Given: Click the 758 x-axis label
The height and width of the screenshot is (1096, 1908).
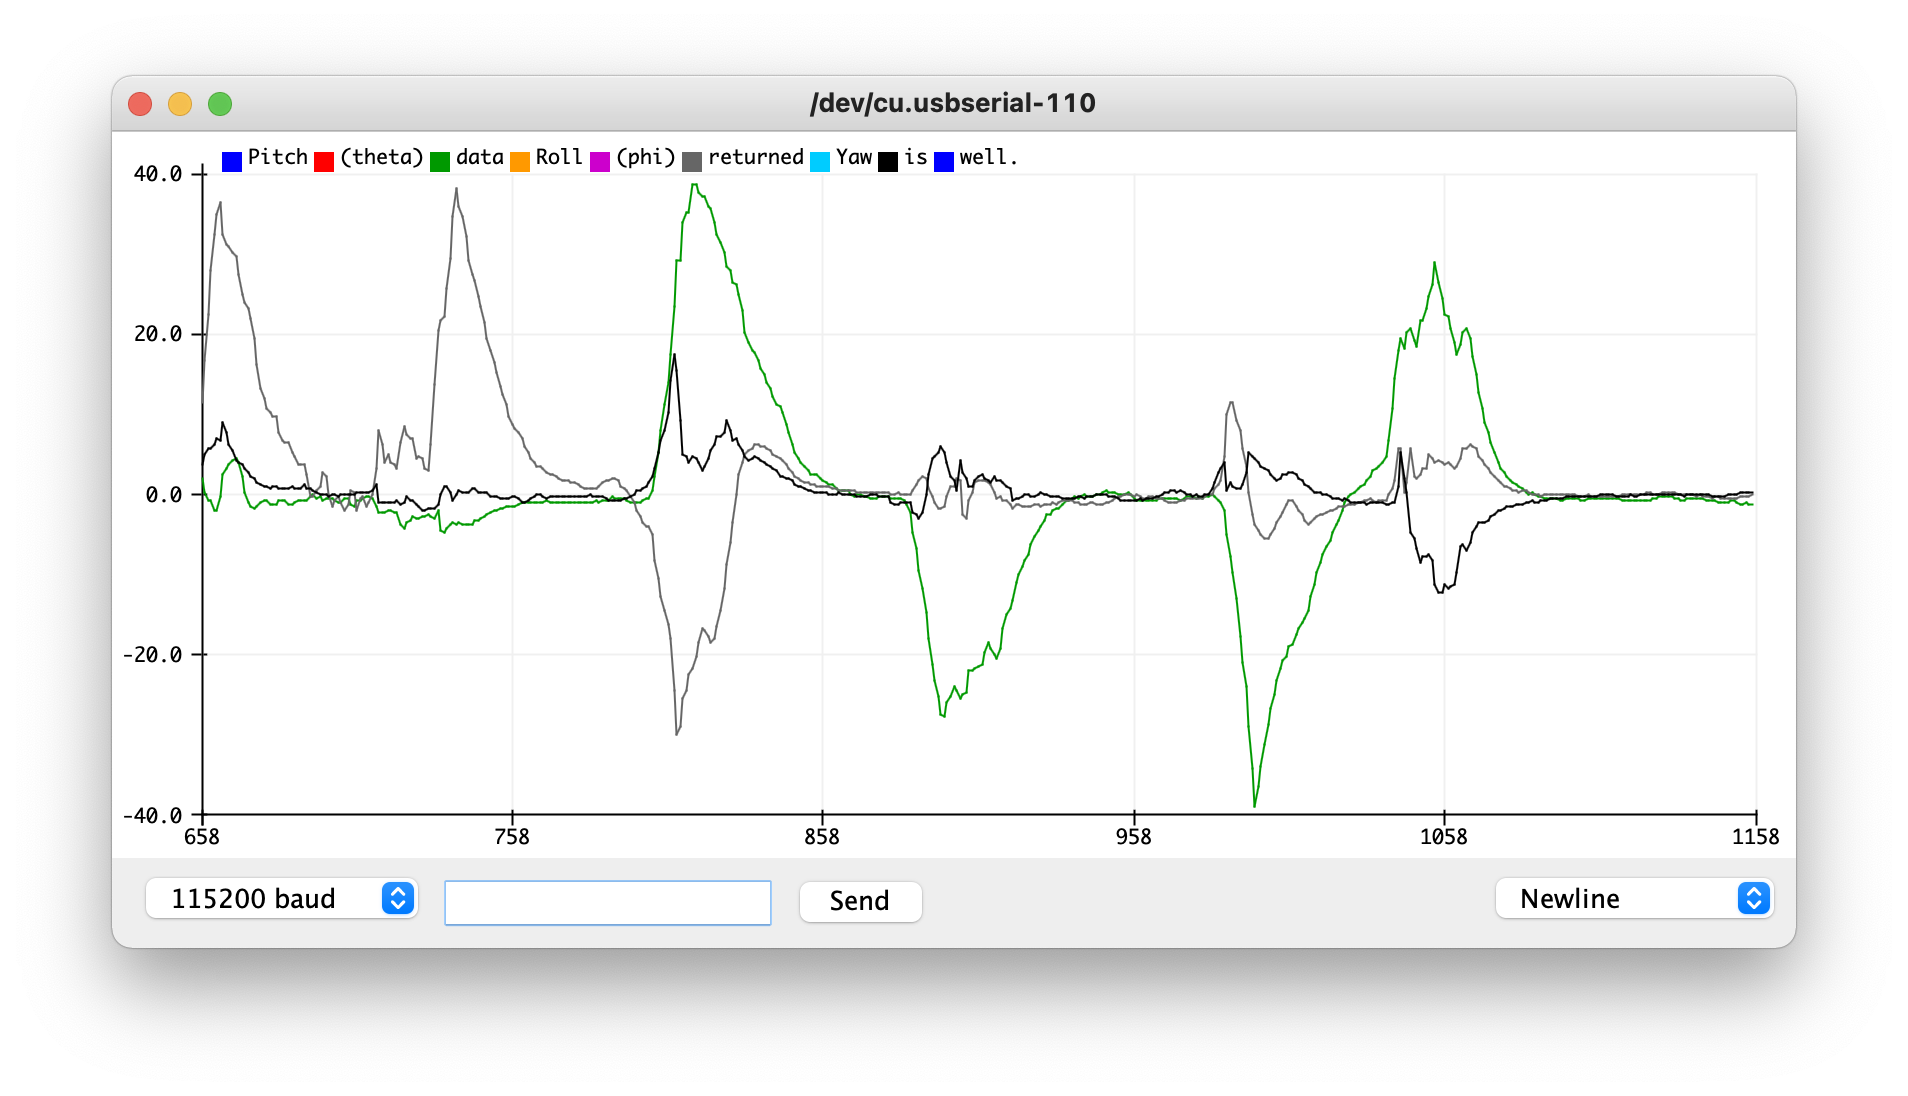Looking at the screenshot, I should click(x=512, y=837).
